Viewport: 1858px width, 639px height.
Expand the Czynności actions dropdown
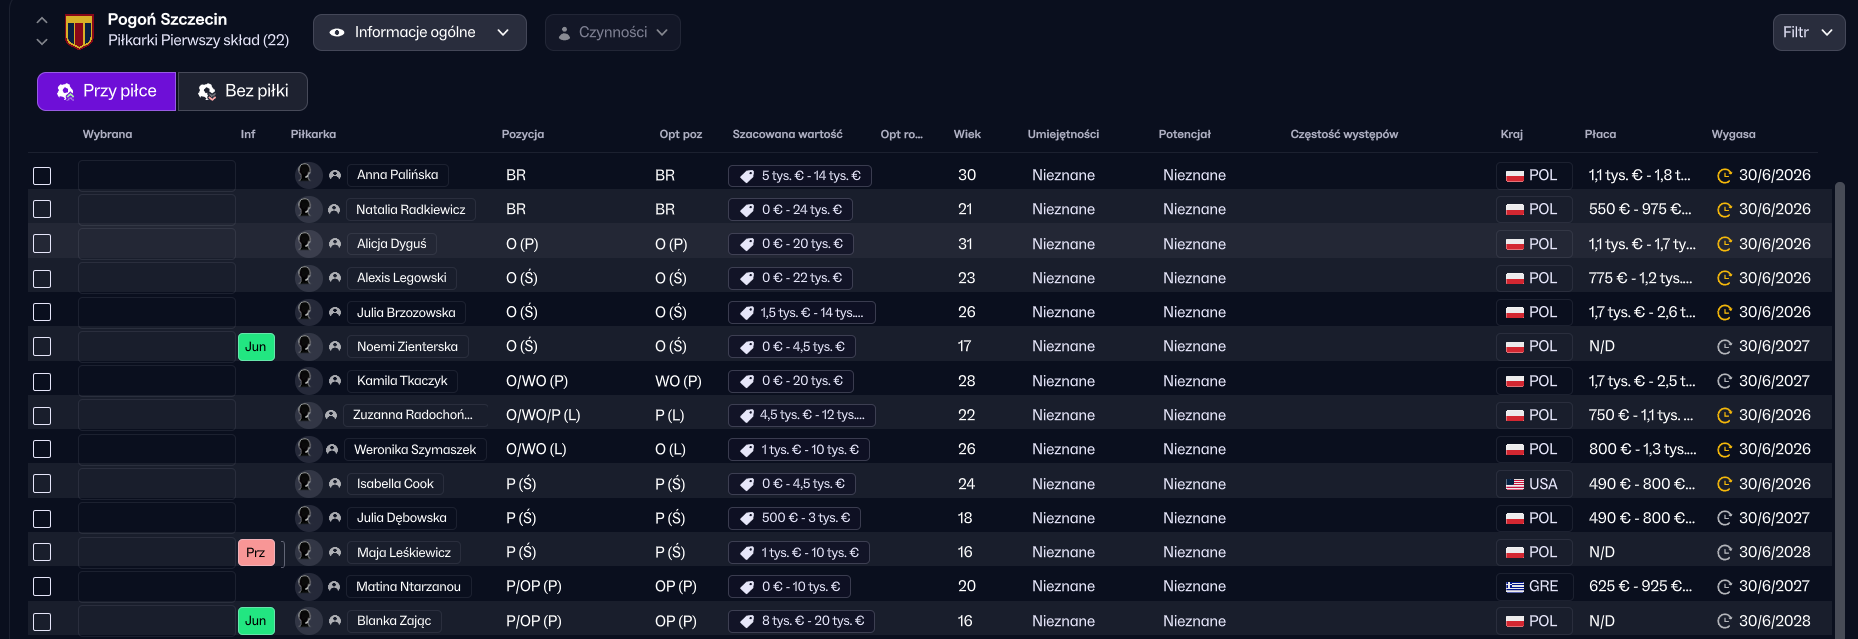pos(612,32)
